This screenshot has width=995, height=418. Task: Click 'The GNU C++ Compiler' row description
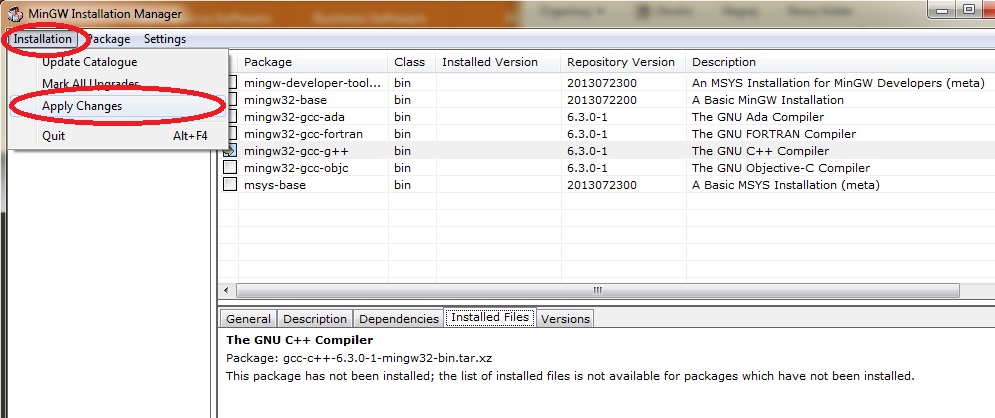[760, 151]
